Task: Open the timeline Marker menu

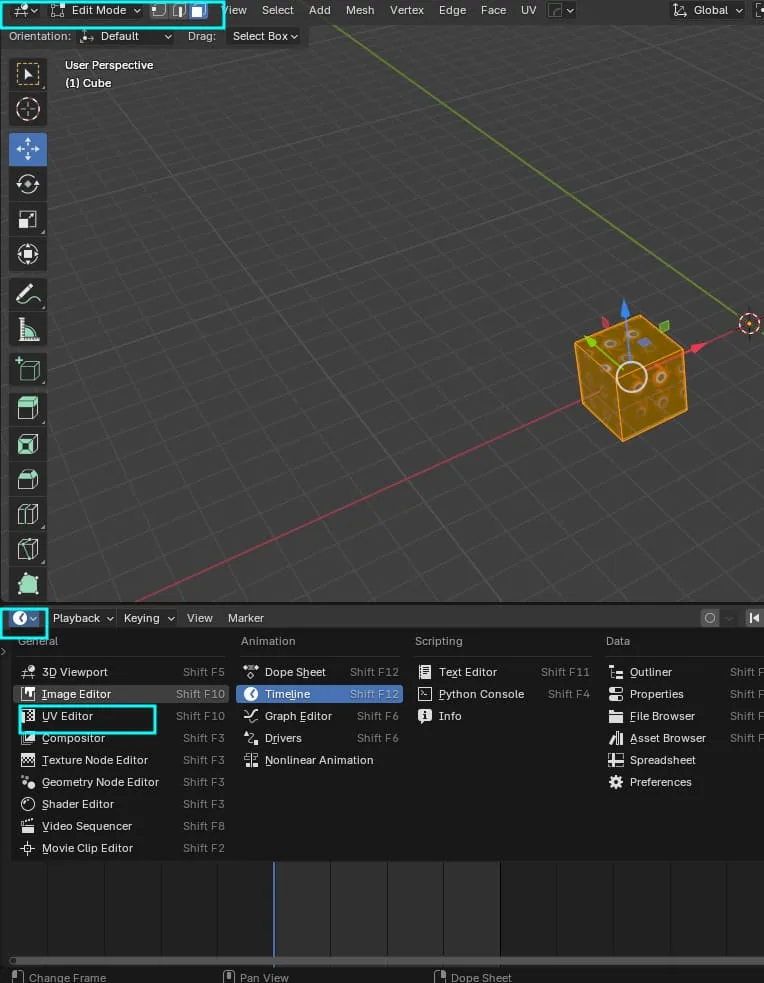Action: [x=246, y=618]
